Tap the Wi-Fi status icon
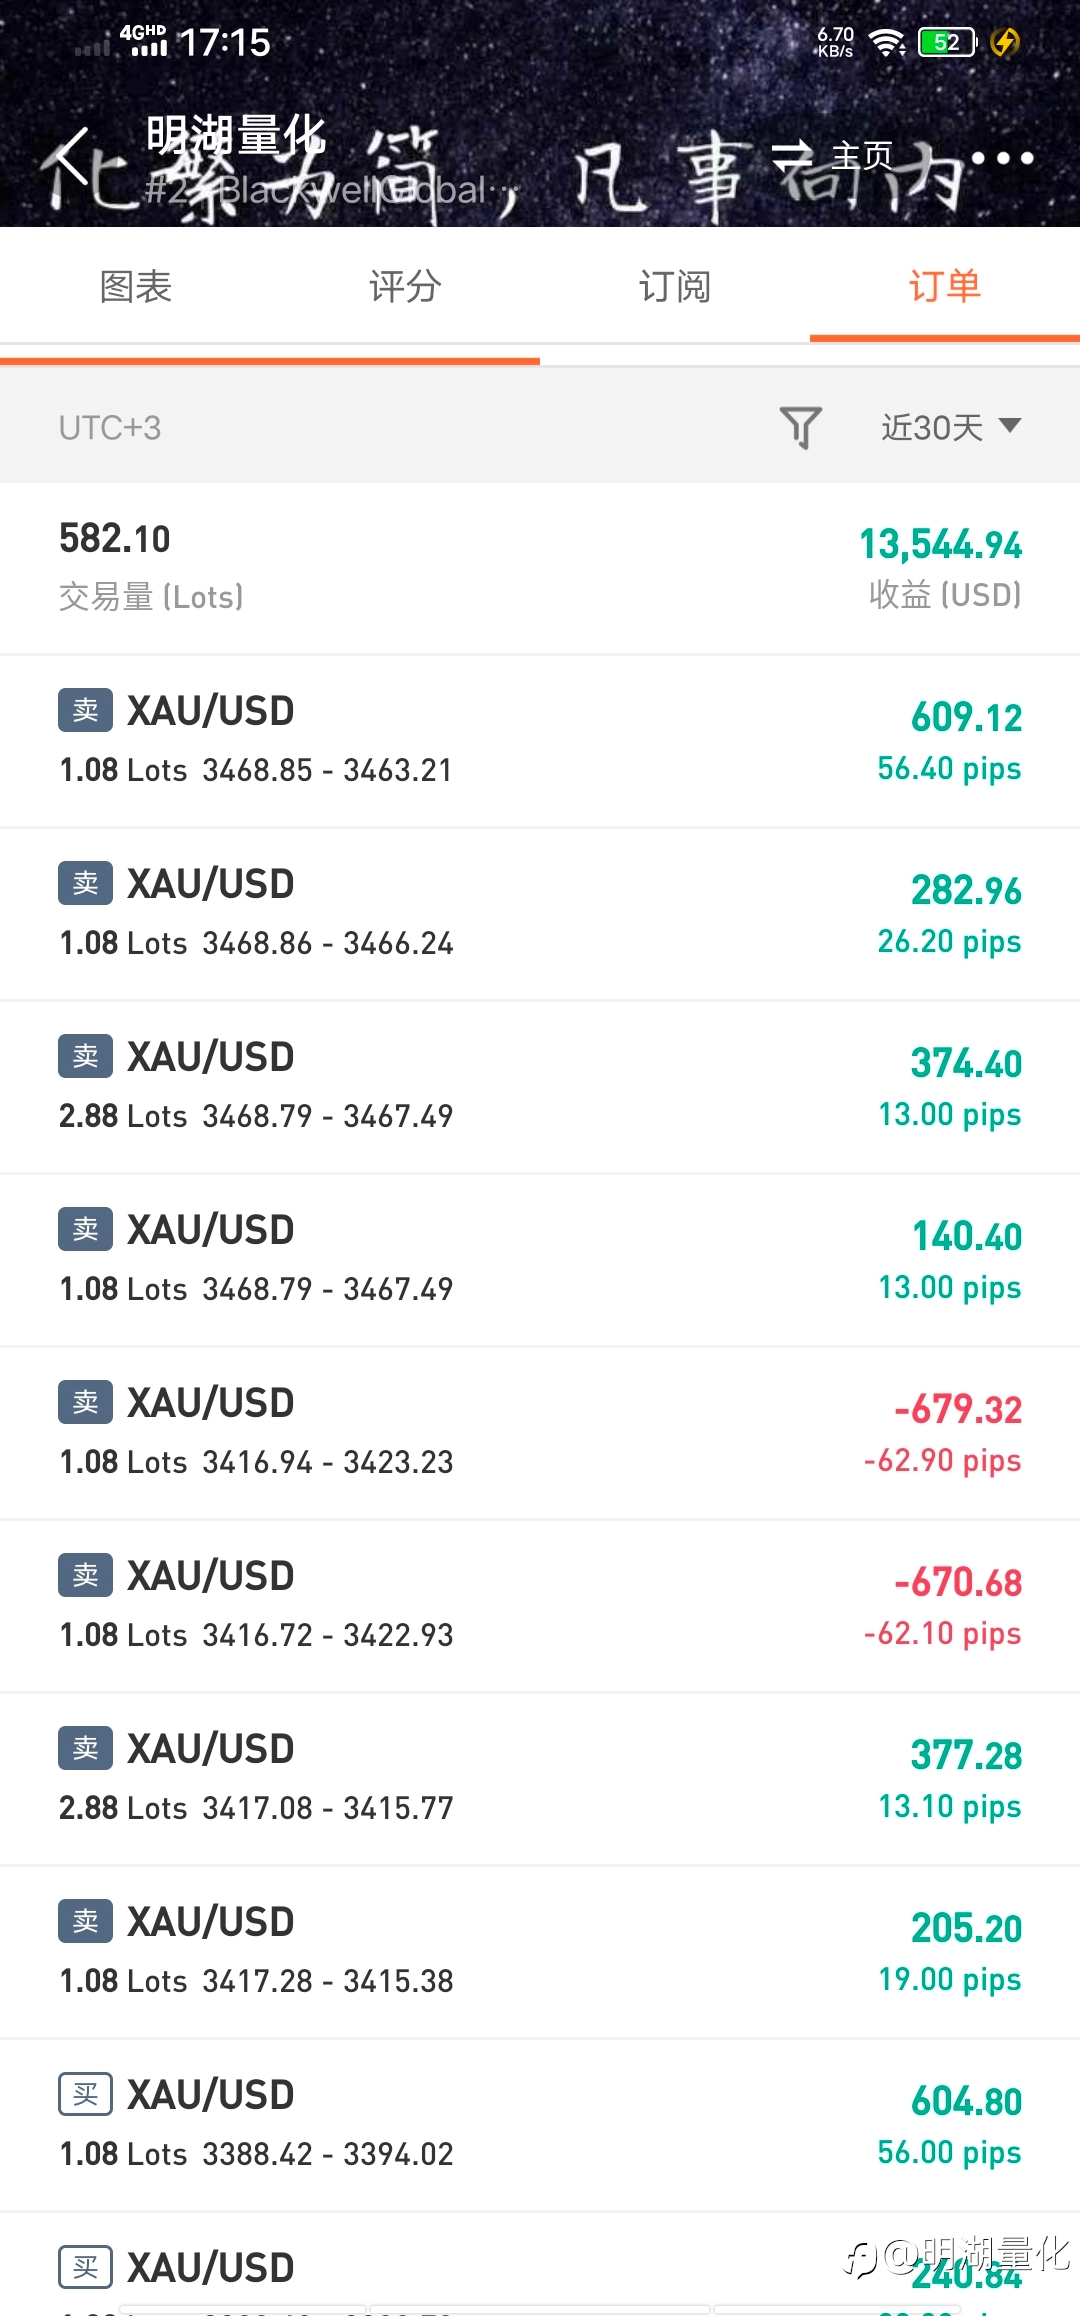This screenshot has height=2316, width=1080. click(x=886, y=42)
